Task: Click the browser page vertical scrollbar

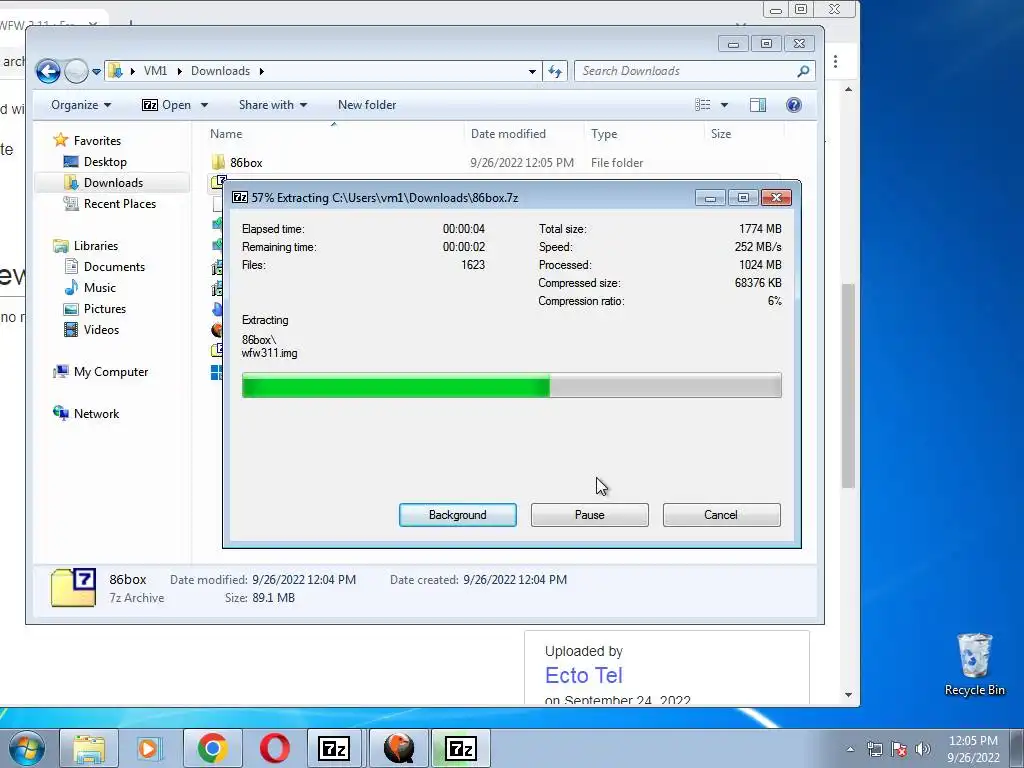Action: [x=848, y=385]
